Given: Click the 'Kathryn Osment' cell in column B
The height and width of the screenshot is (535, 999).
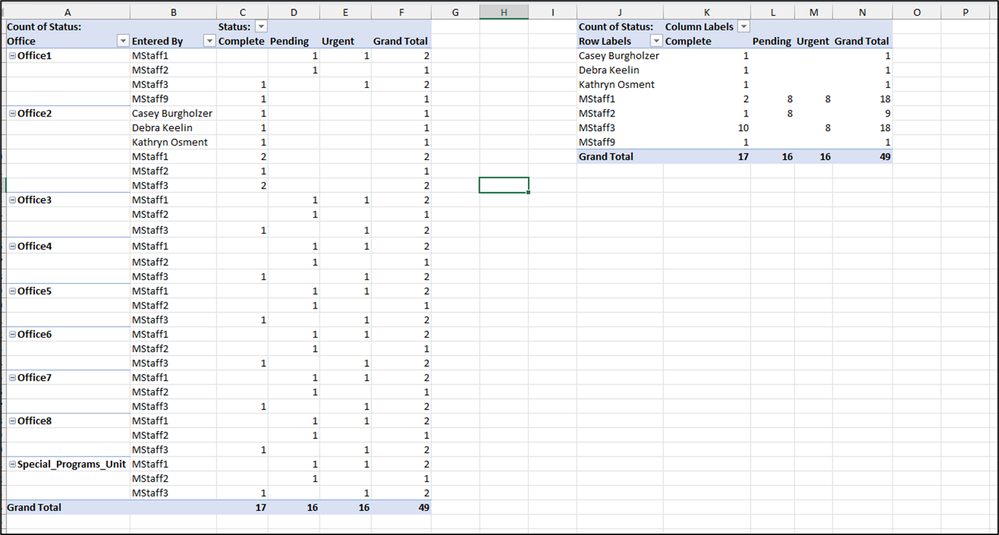Looking at the screenshot, I should (x=173, y=142).
